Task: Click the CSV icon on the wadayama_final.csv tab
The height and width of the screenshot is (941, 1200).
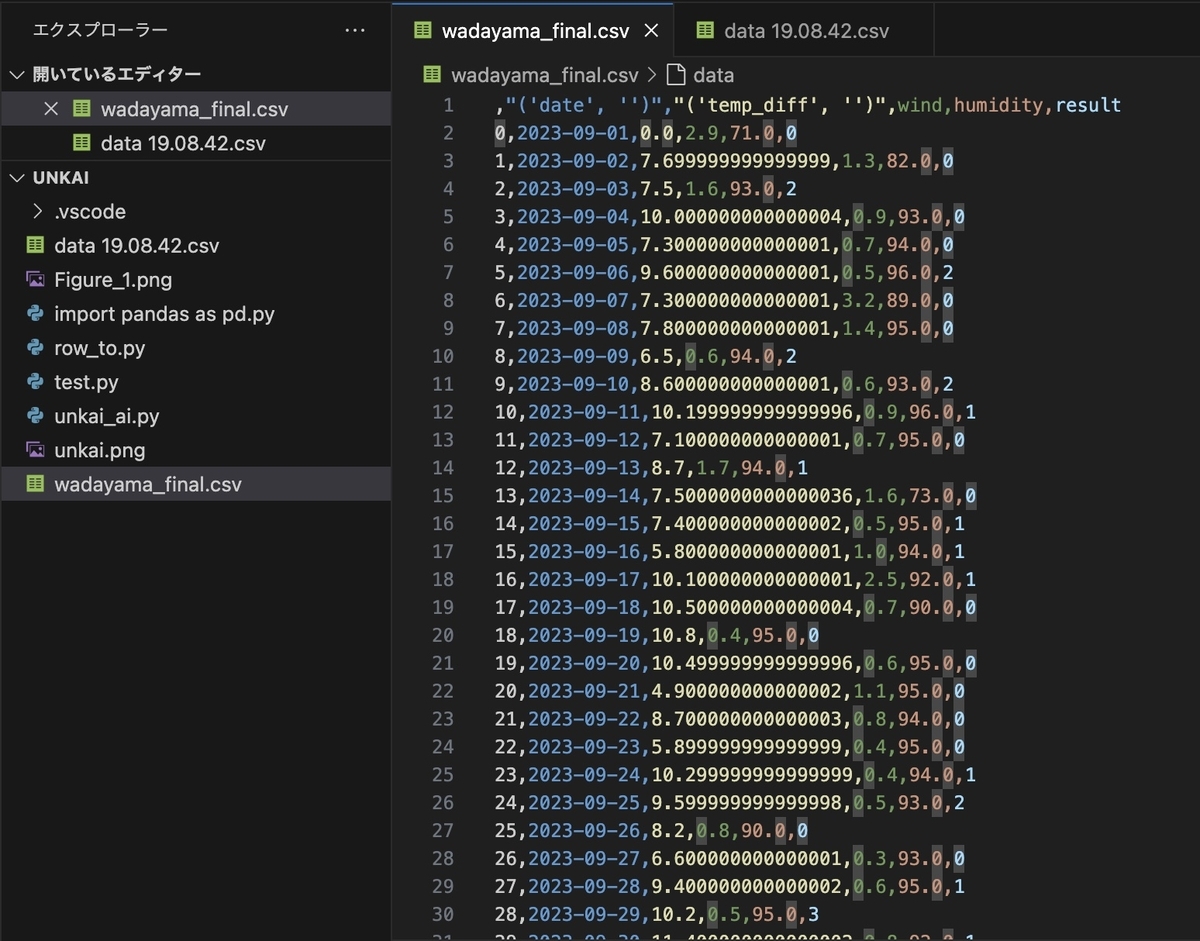Action: (x=422, y=31)
